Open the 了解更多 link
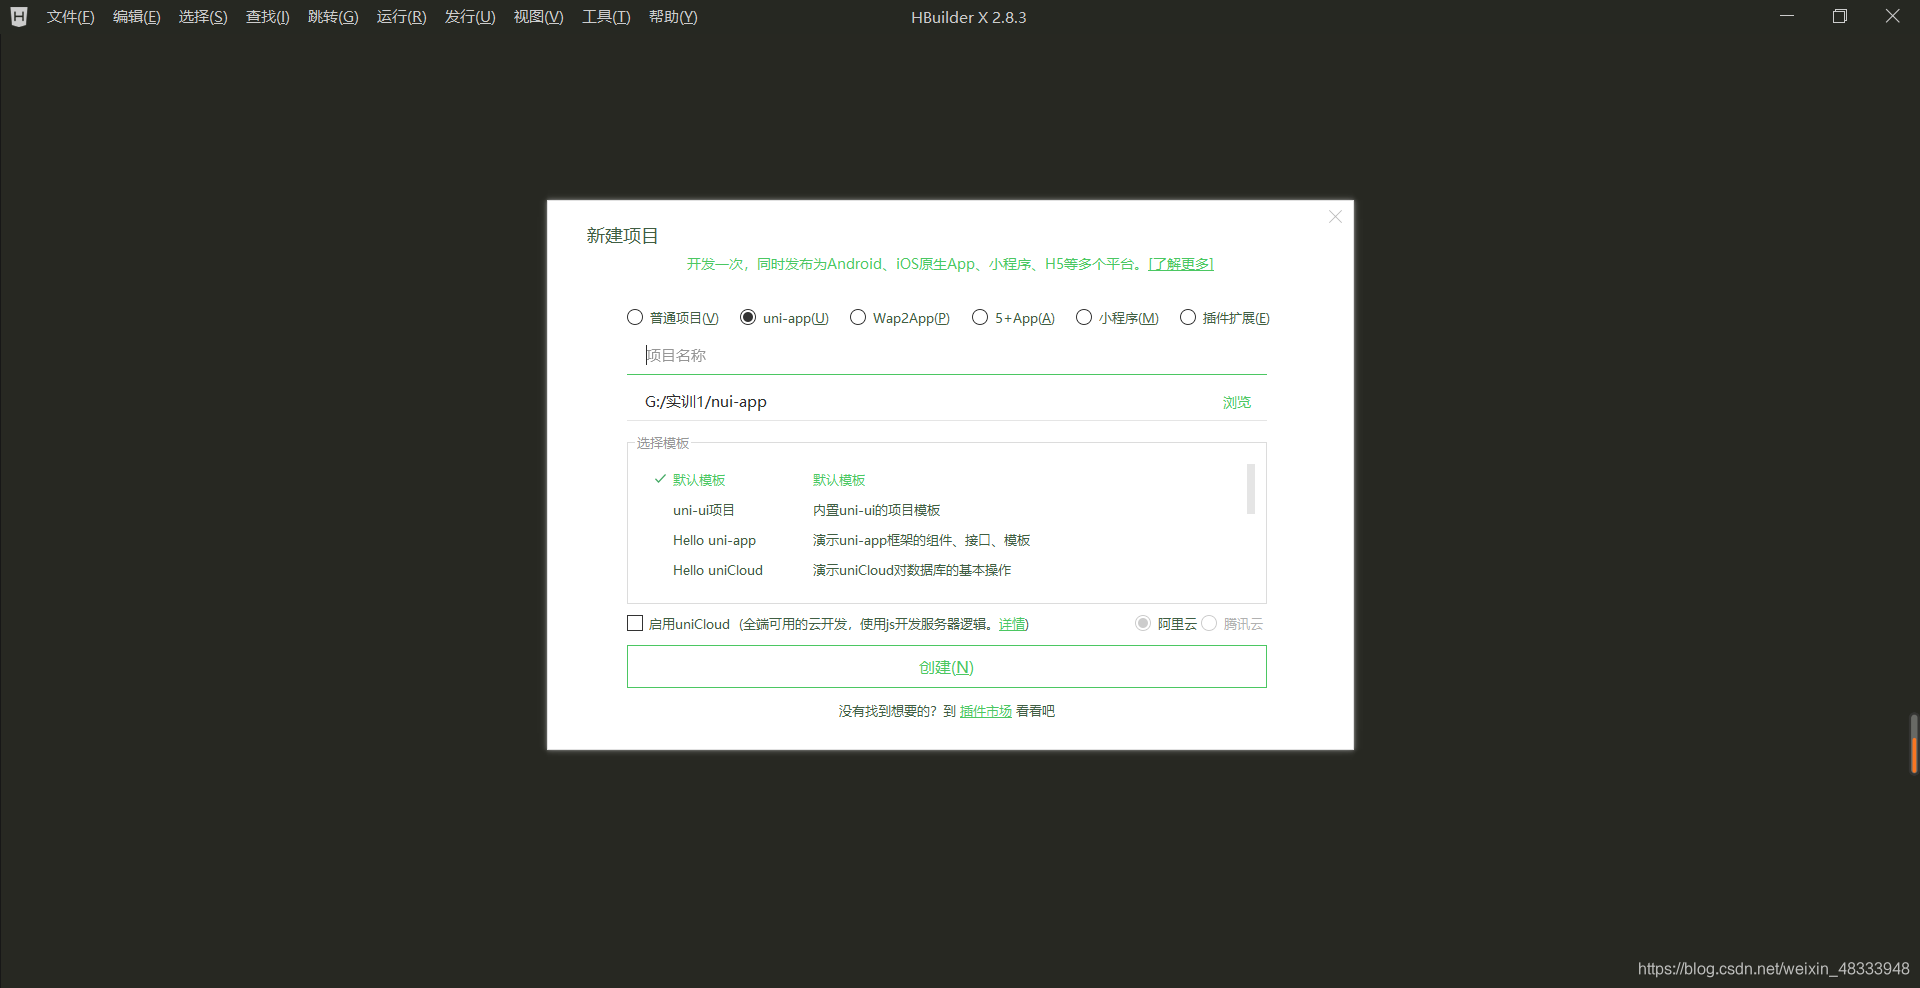This screenshot has height=988, width=1920. point(1181,264)
